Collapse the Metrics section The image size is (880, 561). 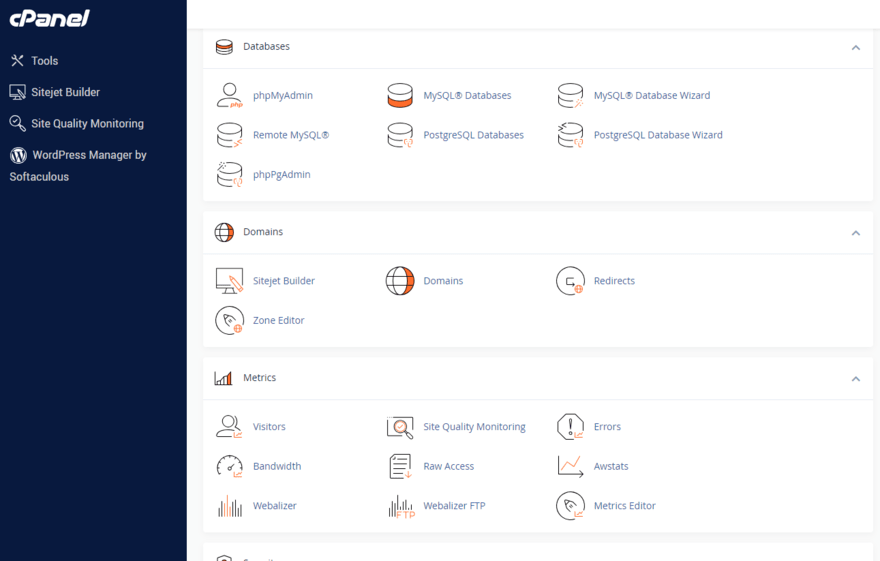856,379
